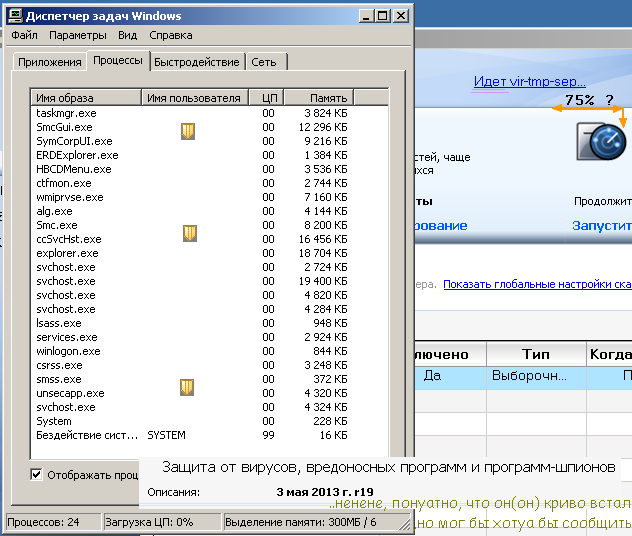
Task: Click the 3 мая 2013 г. r19 definitions date
Action: tap(325, 492)
